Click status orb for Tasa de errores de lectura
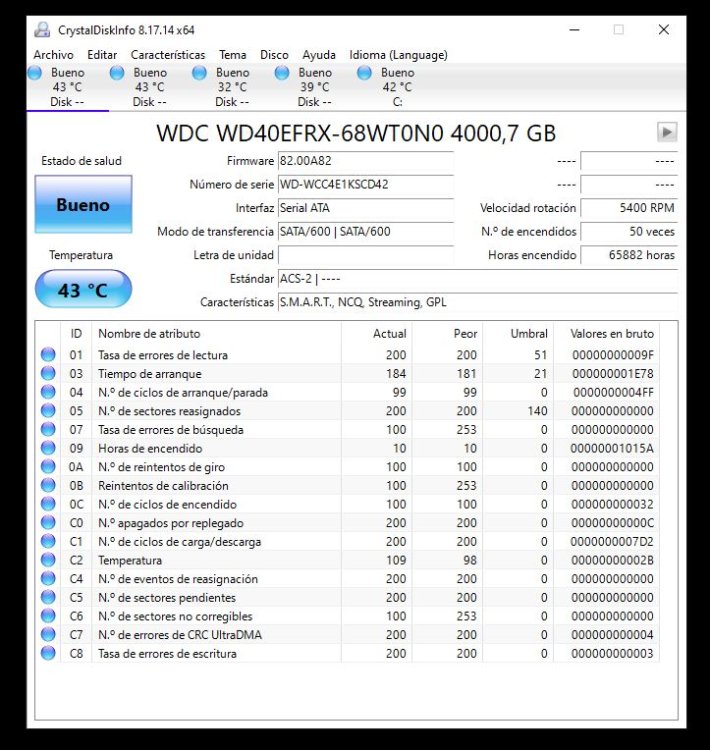 [x=48, y=354]
